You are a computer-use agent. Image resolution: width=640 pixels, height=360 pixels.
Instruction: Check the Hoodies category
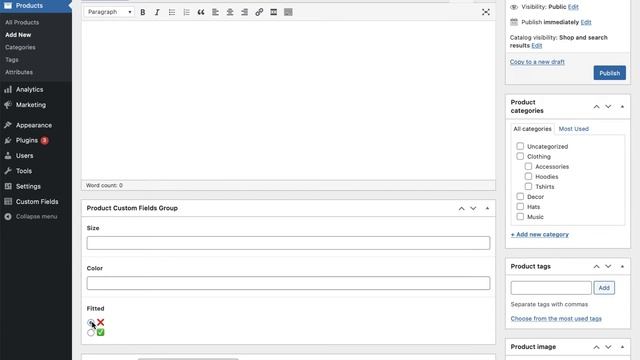pyautogui.click(x=528, y=176)
